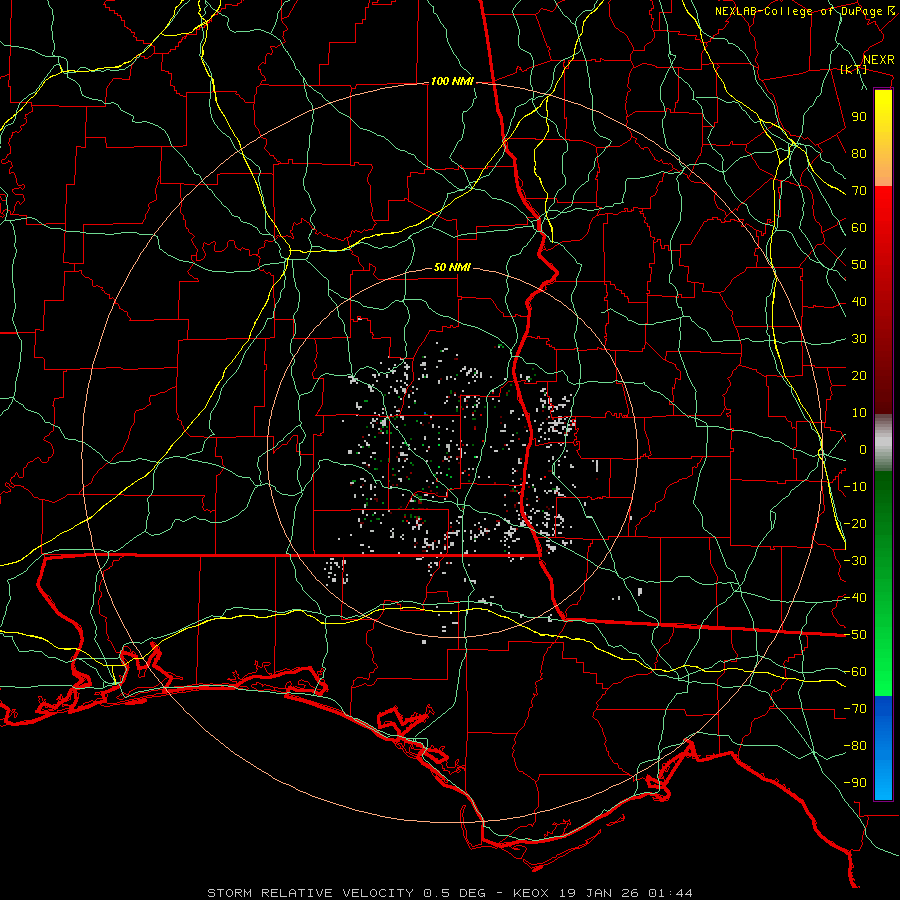
Task: Click the 19 JAN 26 date in caption
Action: click(x=599, y=893)
